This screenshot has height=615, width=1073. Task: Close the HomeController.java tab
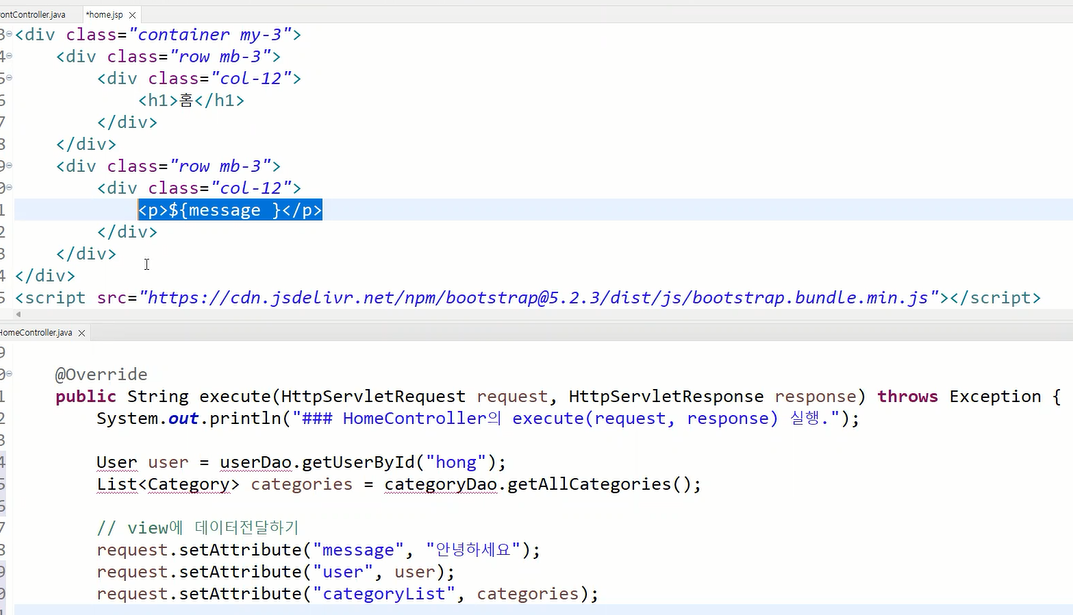click(x=81, y=333)
